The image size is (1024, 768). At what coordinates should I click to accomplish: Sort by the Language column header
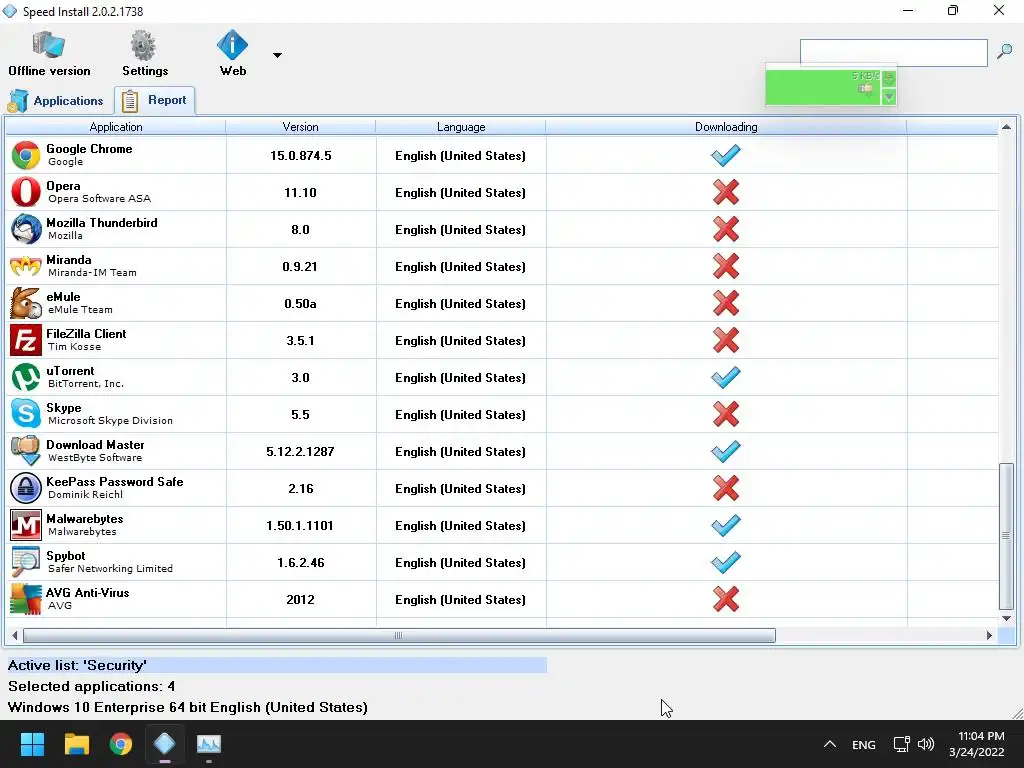coord(461,127)
